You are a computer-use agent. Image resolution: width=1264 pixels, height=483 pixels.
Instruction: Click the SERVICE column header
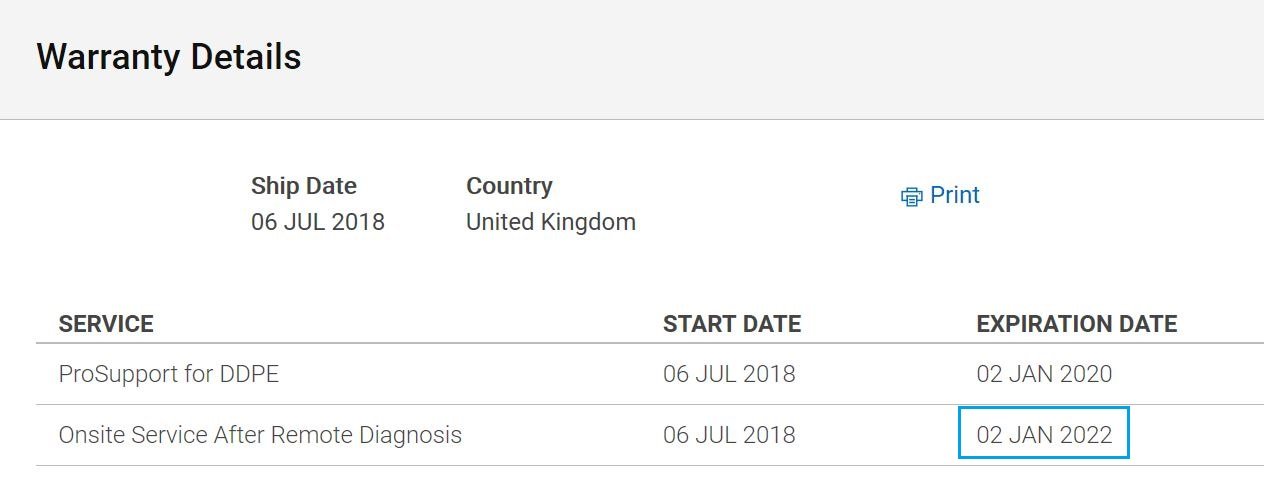[106, 324]
